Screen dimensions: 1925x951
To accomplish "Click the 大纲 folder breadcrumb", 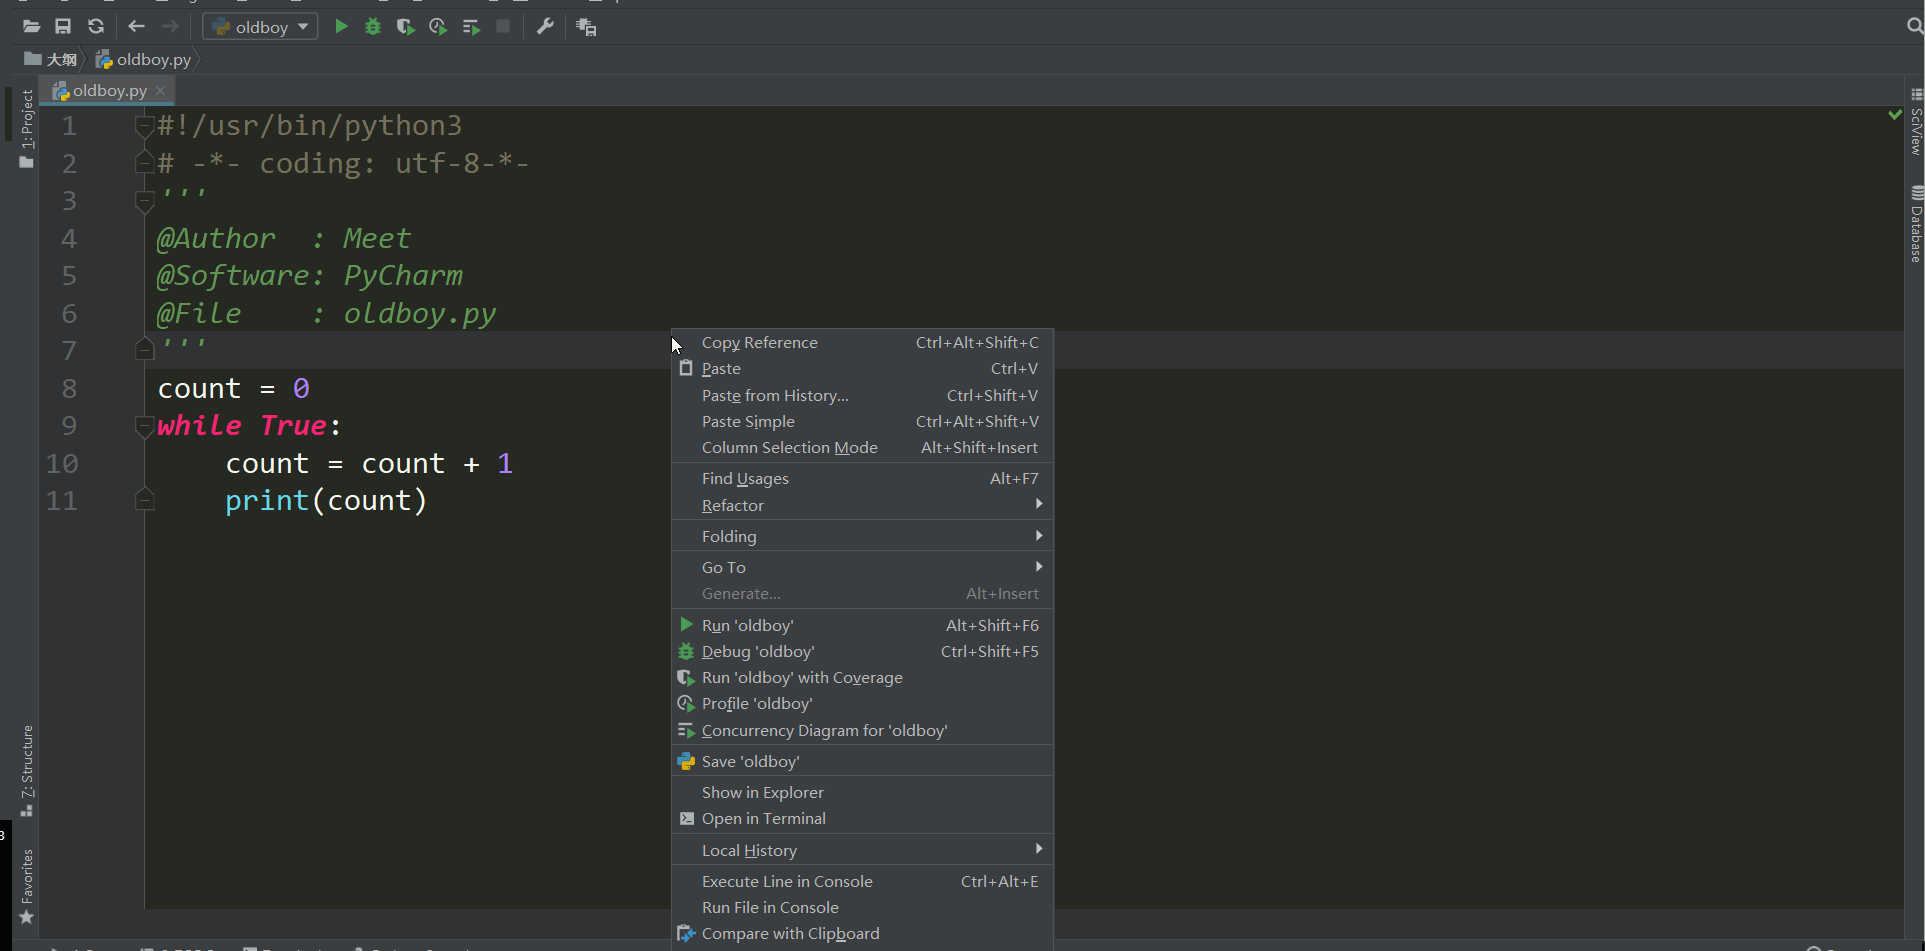I will [51, 59].
